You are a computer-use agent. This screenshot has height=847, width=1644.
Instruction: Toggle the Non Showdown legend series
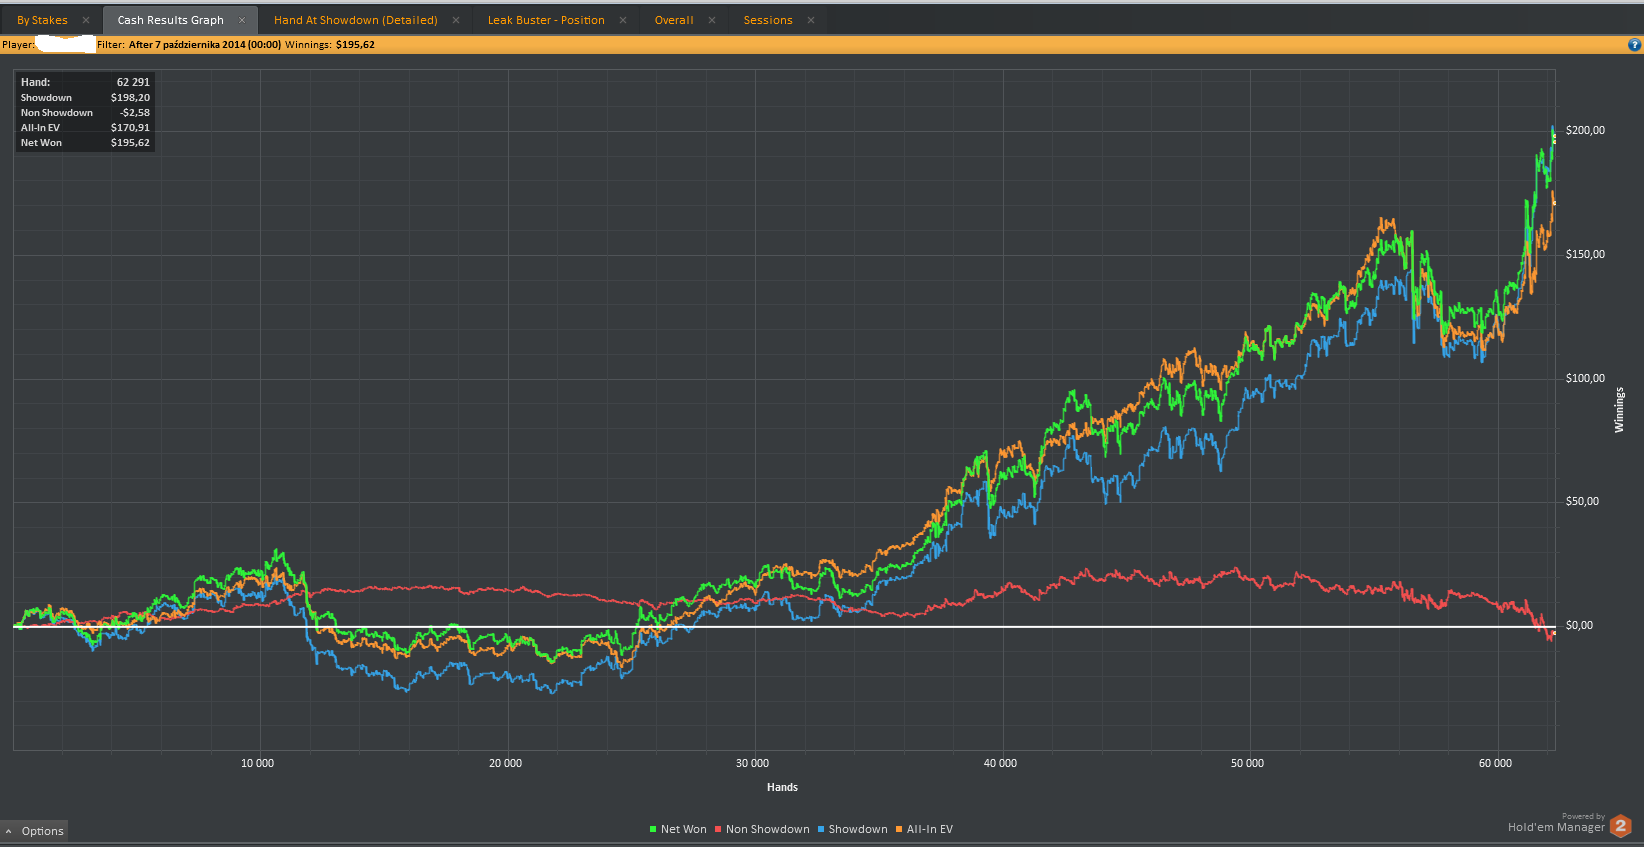pyautogui.click(x=762, y=829)
